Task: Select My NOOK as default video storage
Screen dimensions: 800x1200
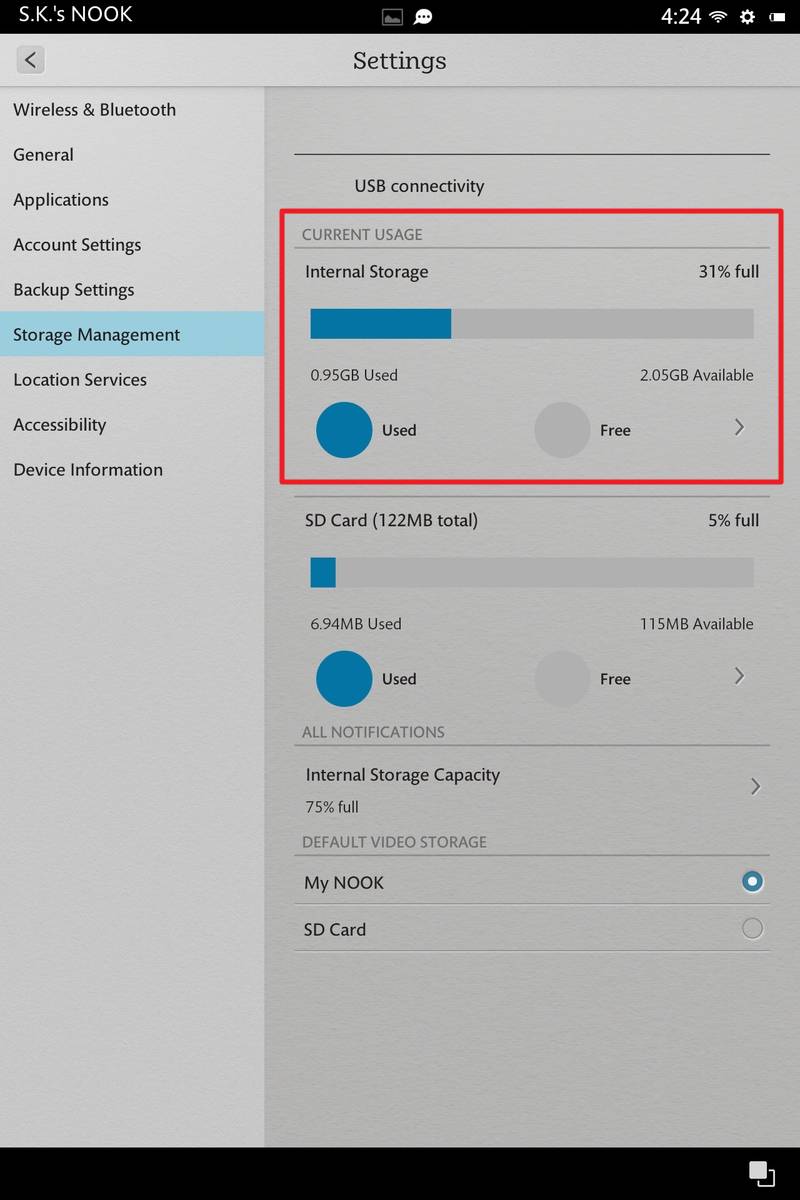Action: coord(532,882)
